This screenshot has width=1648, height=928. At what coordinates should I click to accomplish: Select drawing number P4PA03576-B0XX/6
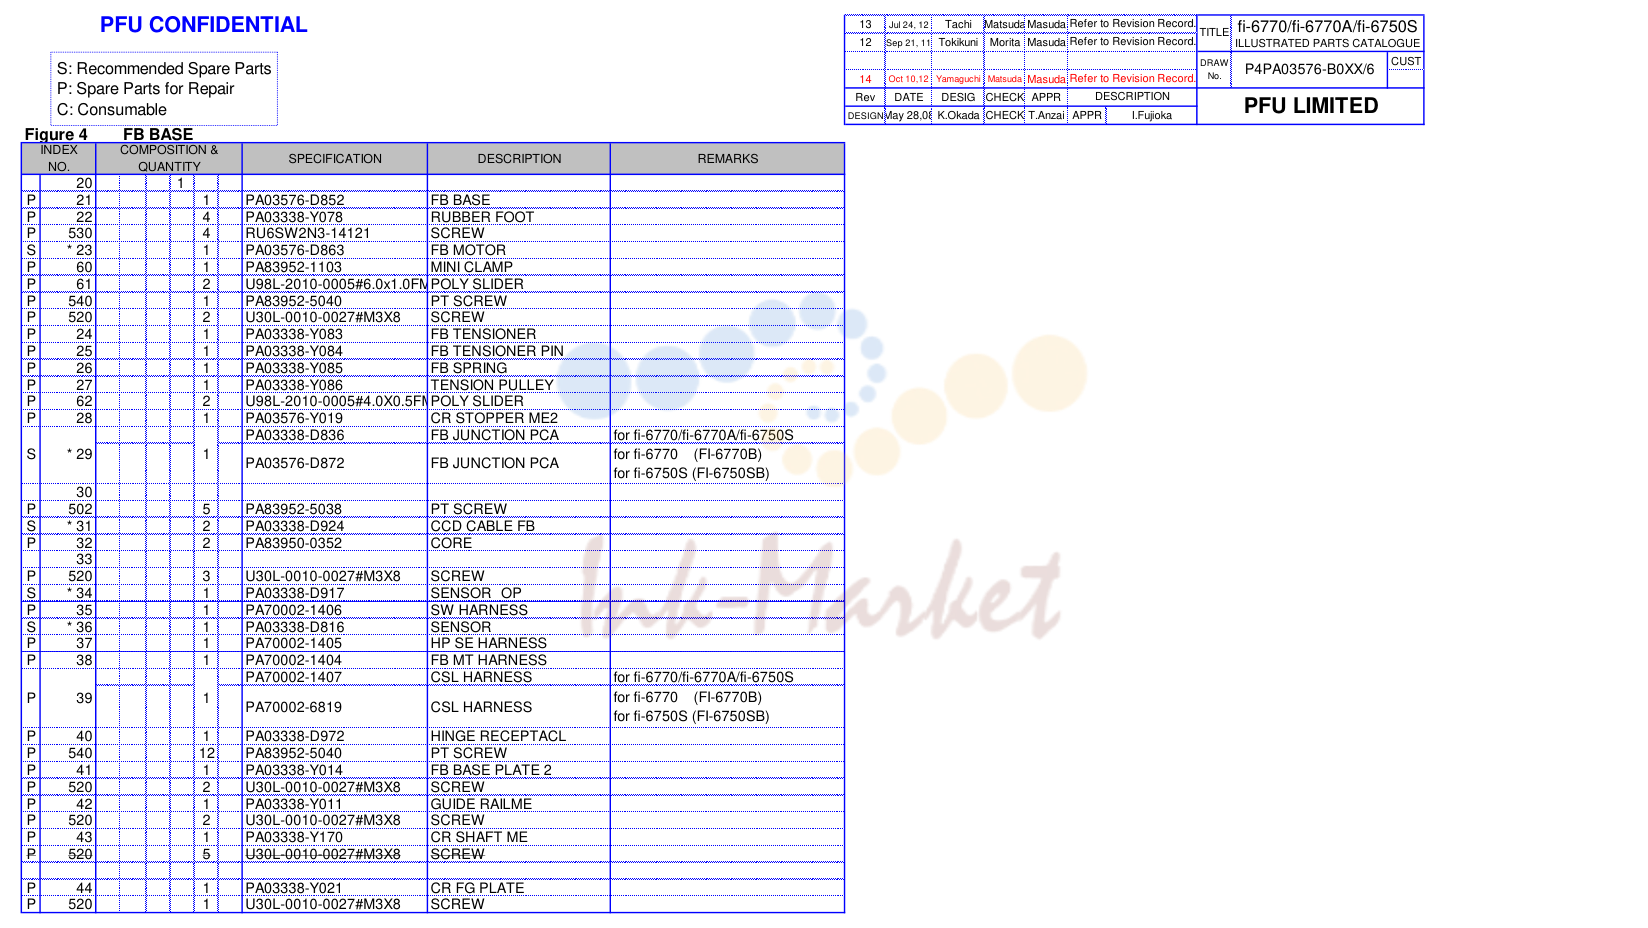pos(1309,69)
